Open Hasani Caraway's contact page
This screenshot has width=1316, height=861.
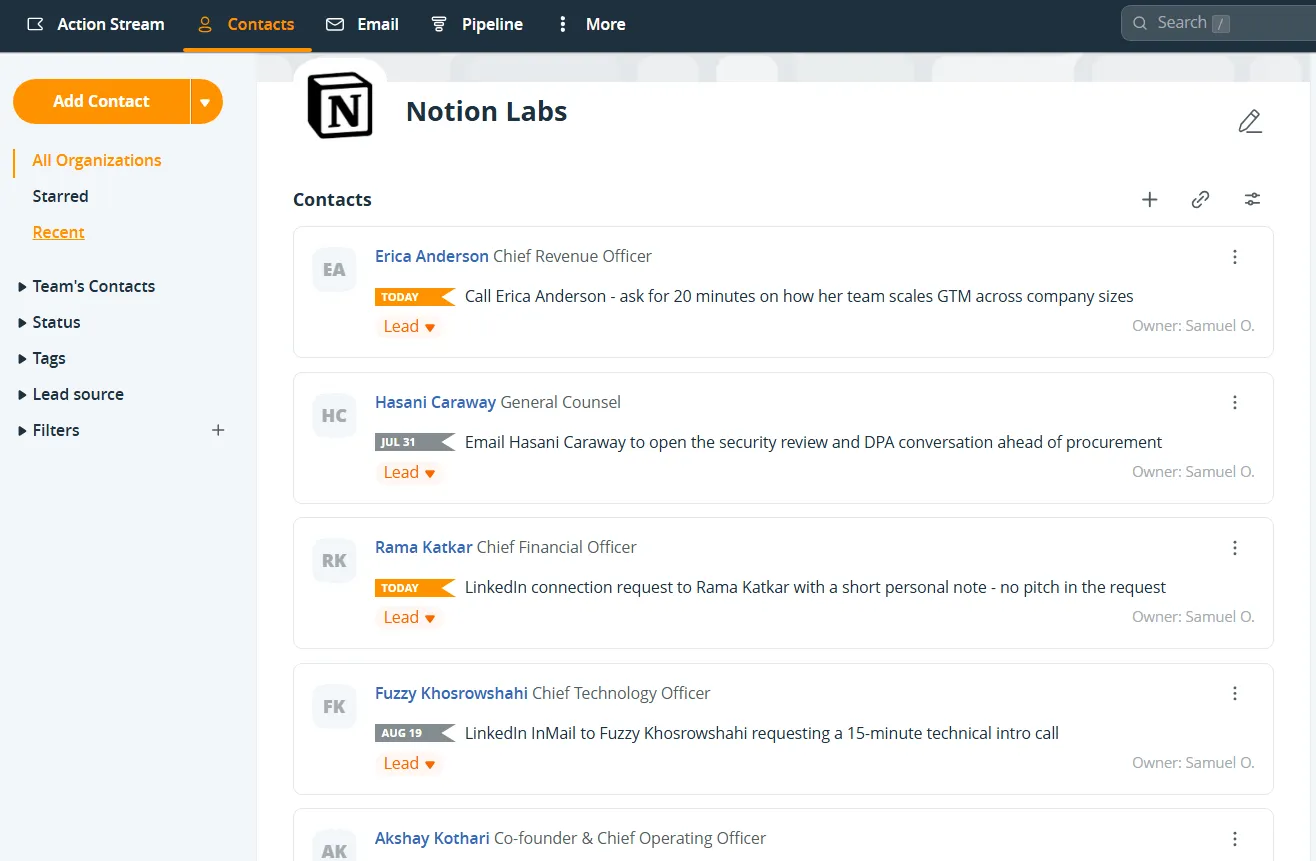(x=435, y=402)
